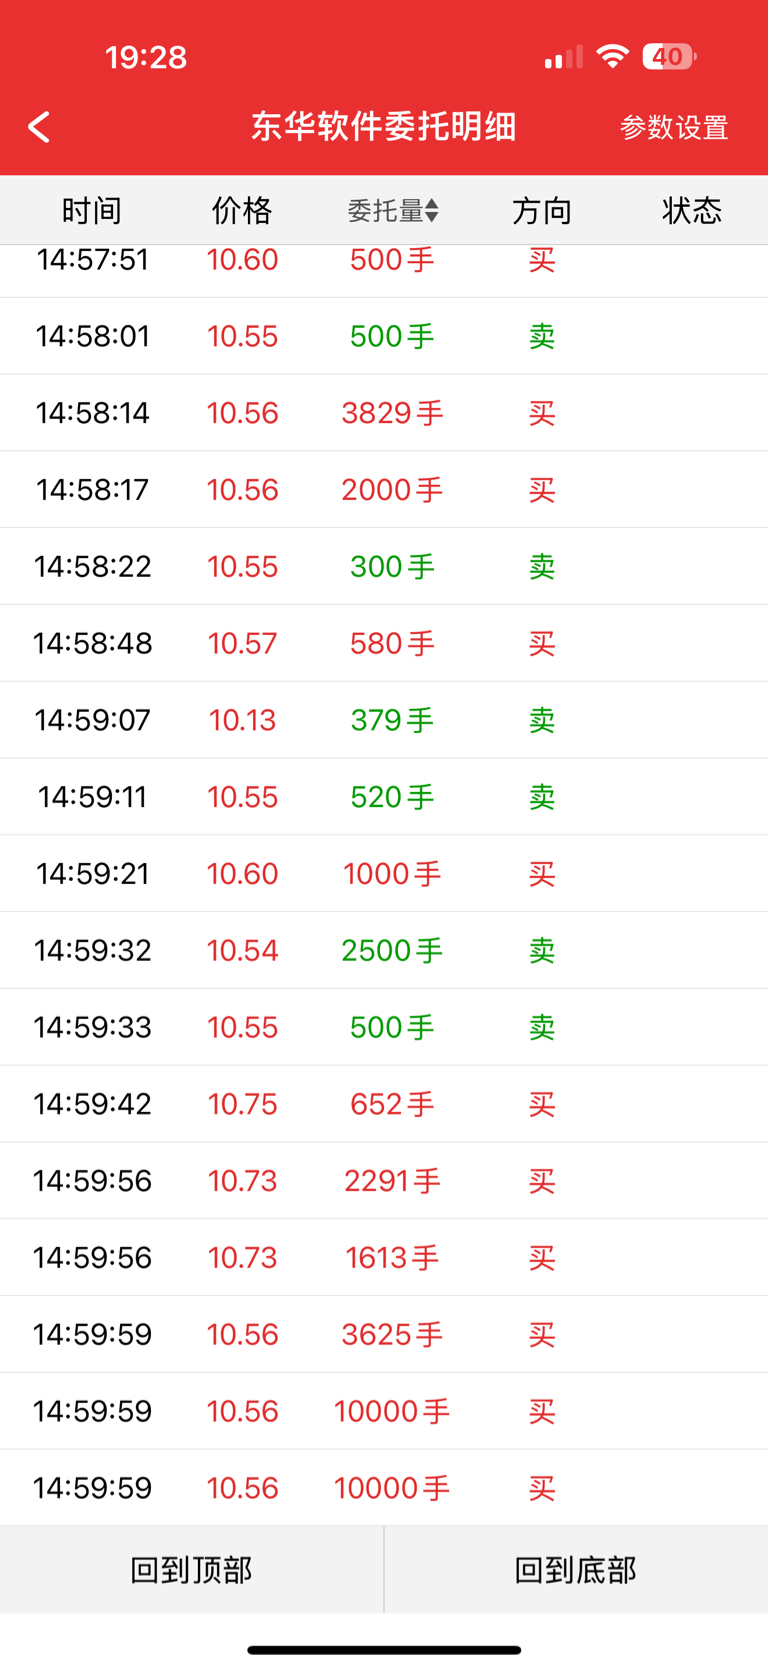The height and width of the screenshot is (1669, 768).
Task: Select the 14:58:48 row priced 10.57
Action: [384, 643]
